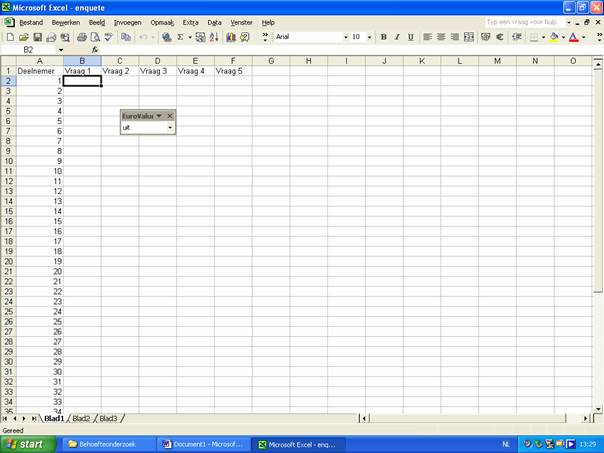Switch to the Blad3 sheet tab
Image resolution: width=604 pixels, height=453 pixels.
click(x=108, y=418)
